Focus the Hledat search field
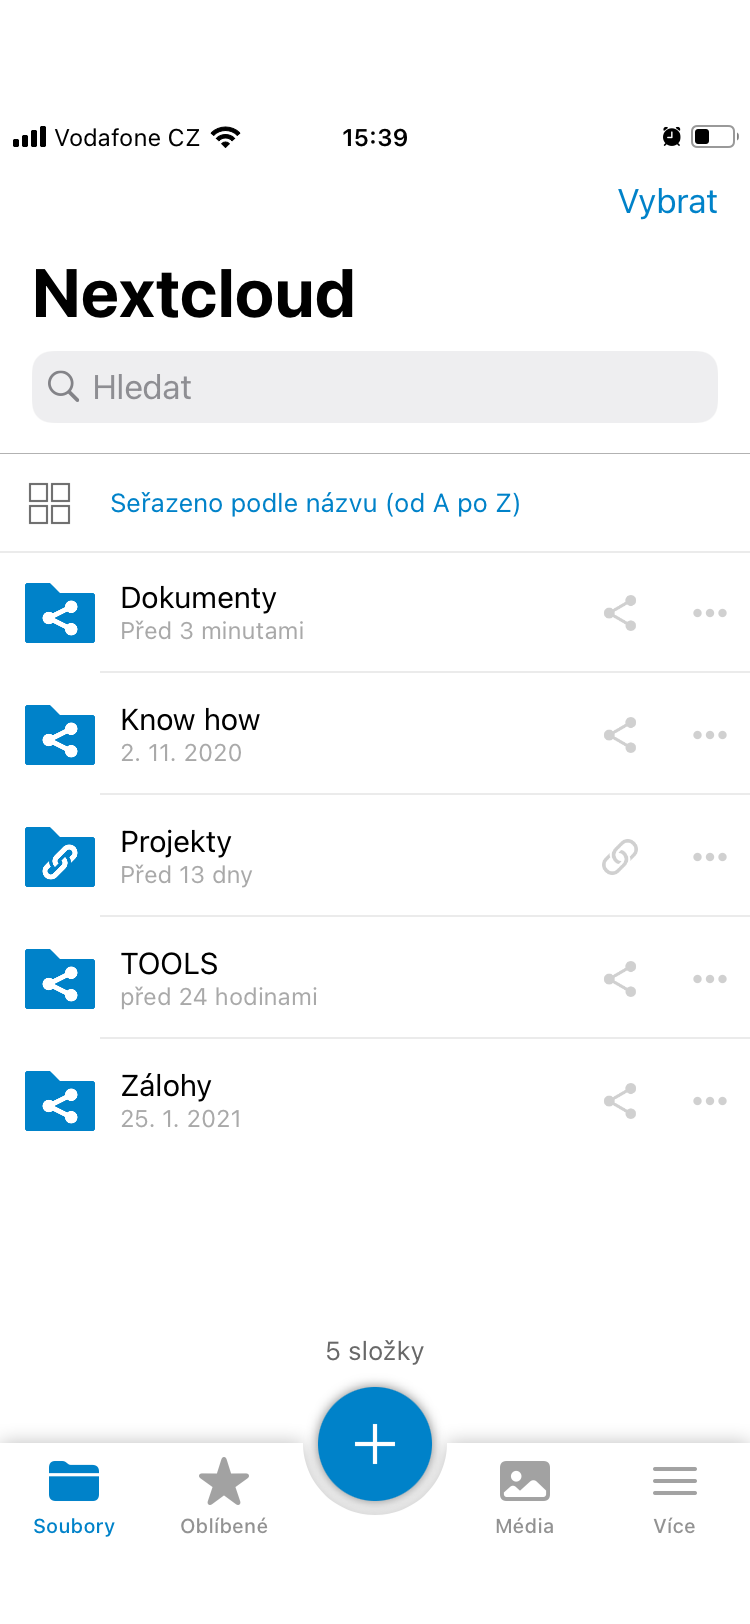The height and width of the screenshot is (1624, 750). point(375,387)
